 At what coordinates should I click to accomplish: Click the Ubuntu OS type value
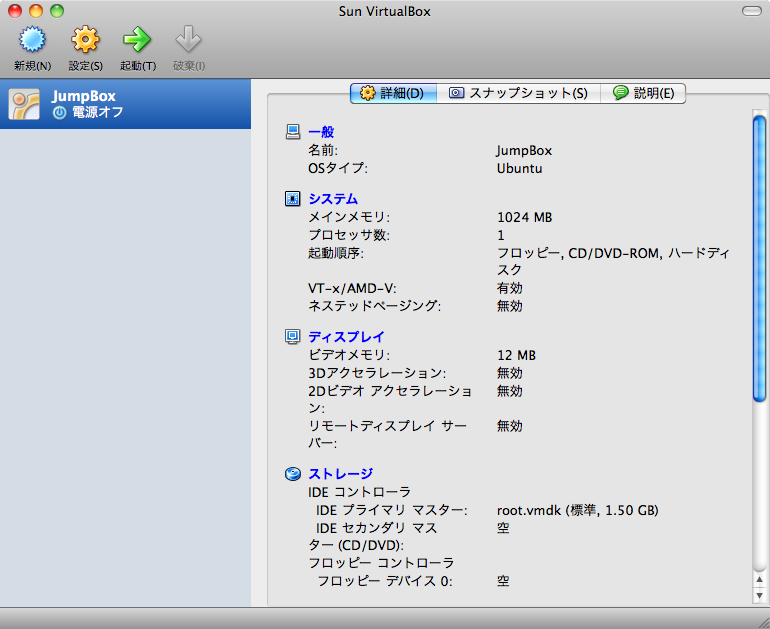pyautogui.click(x=520, y=168)
